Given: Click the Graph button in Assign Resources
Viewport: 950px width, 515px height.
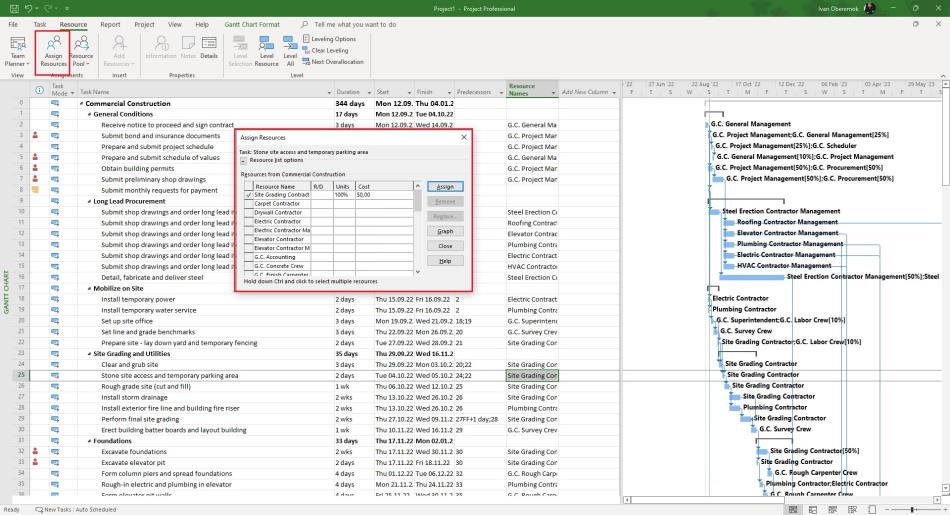Looking at the screenshot, I should 445,231.
